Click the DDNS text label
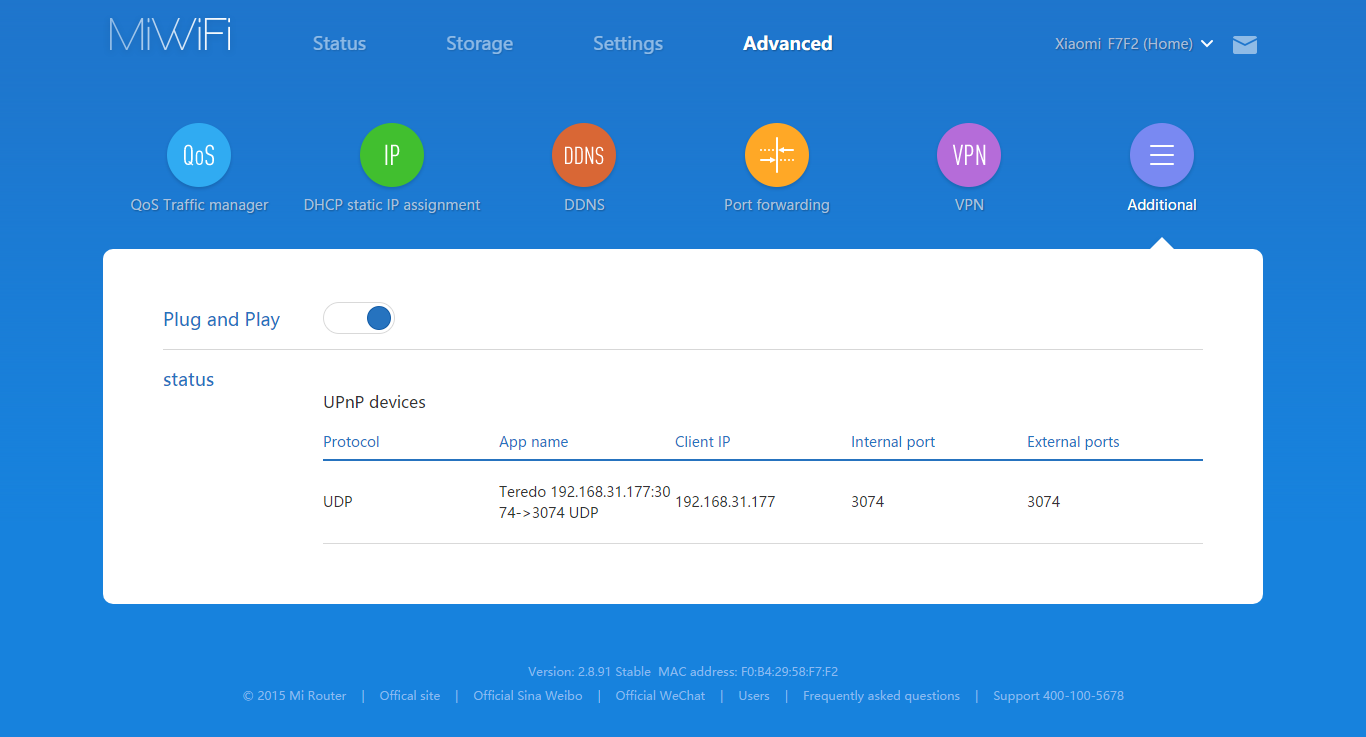 pyautogui.click(x=584, y=205)
